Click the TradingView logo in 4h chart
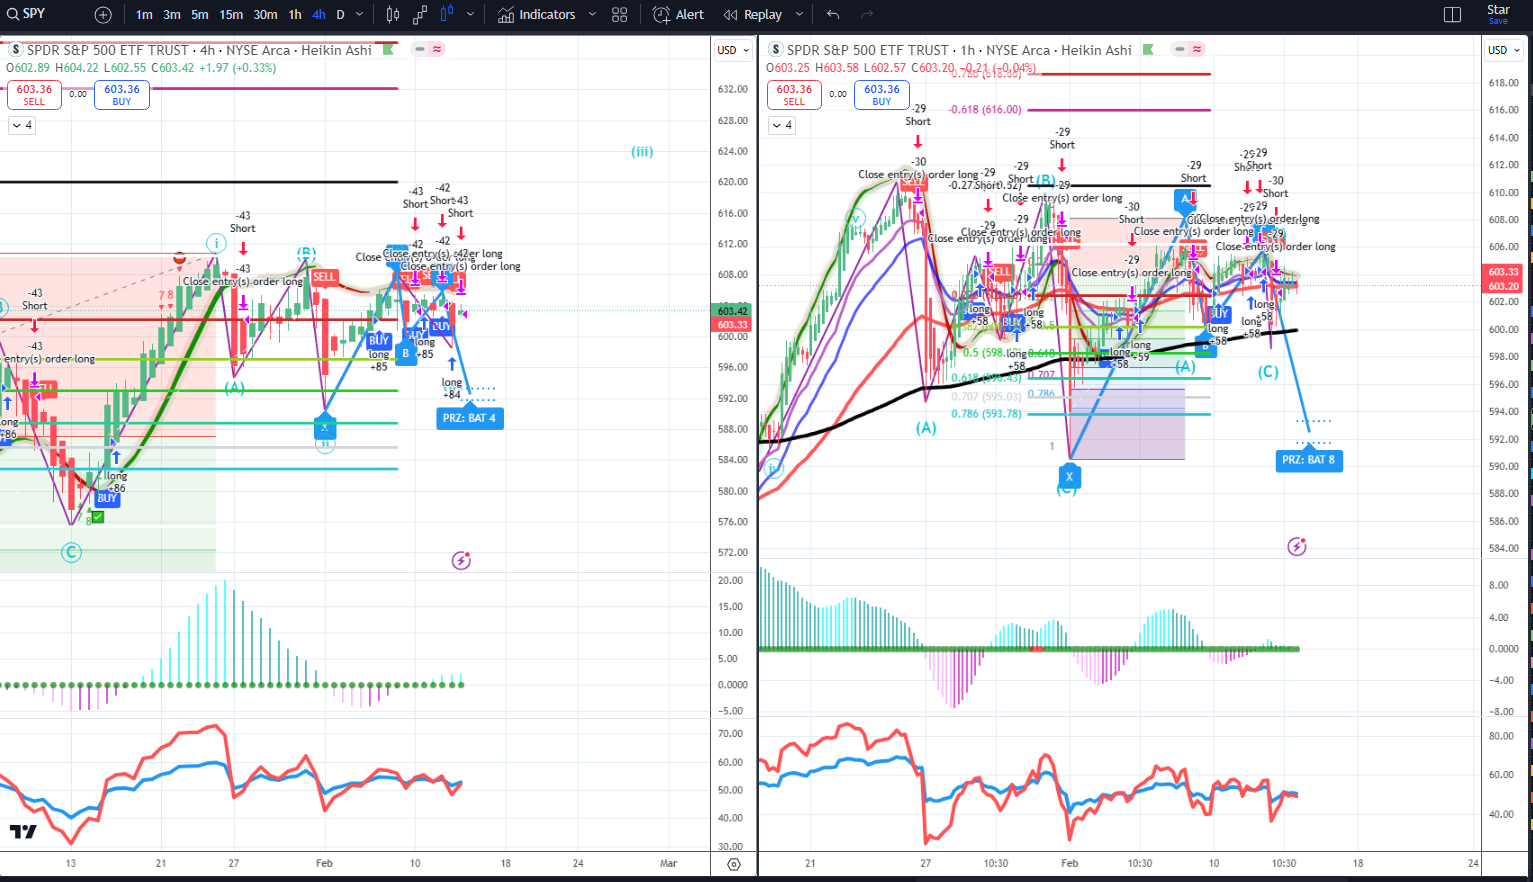Image resolution: width=1533 pixels, height=882 pixels. click(x=23, y=831)
